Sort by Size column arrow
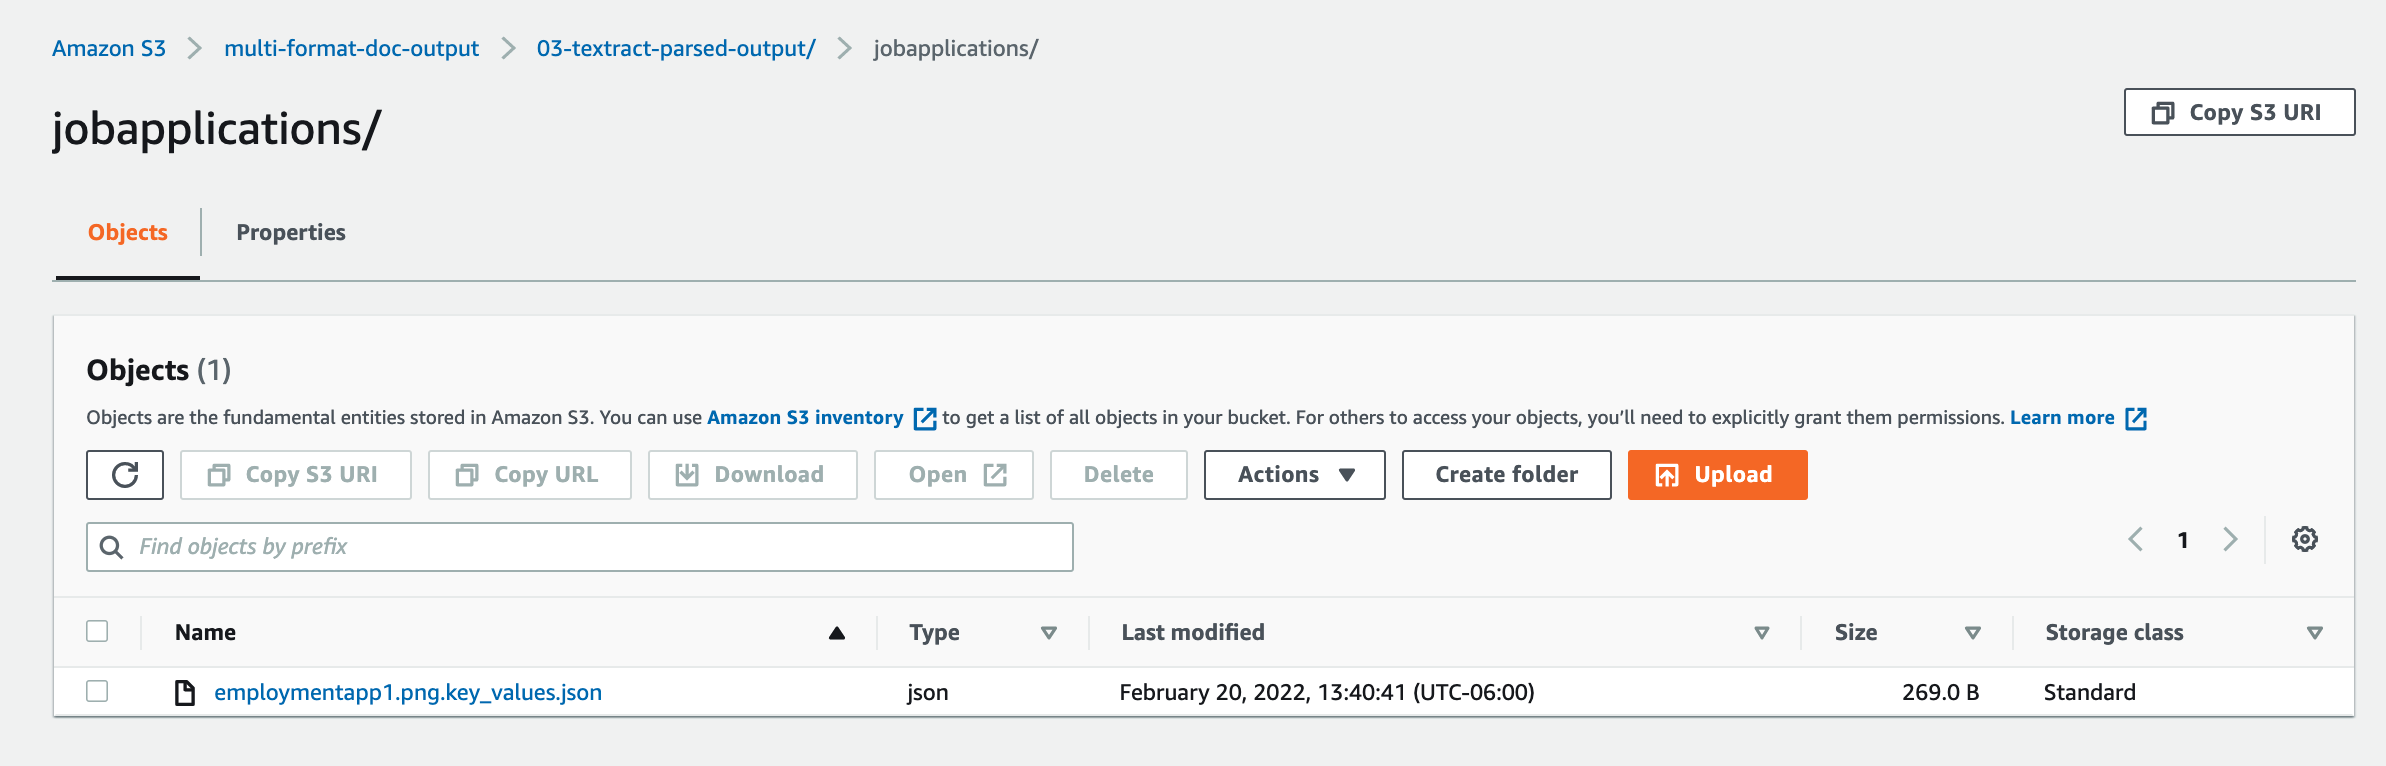Screen dimensions: 2386x766 coord(1972,633)
